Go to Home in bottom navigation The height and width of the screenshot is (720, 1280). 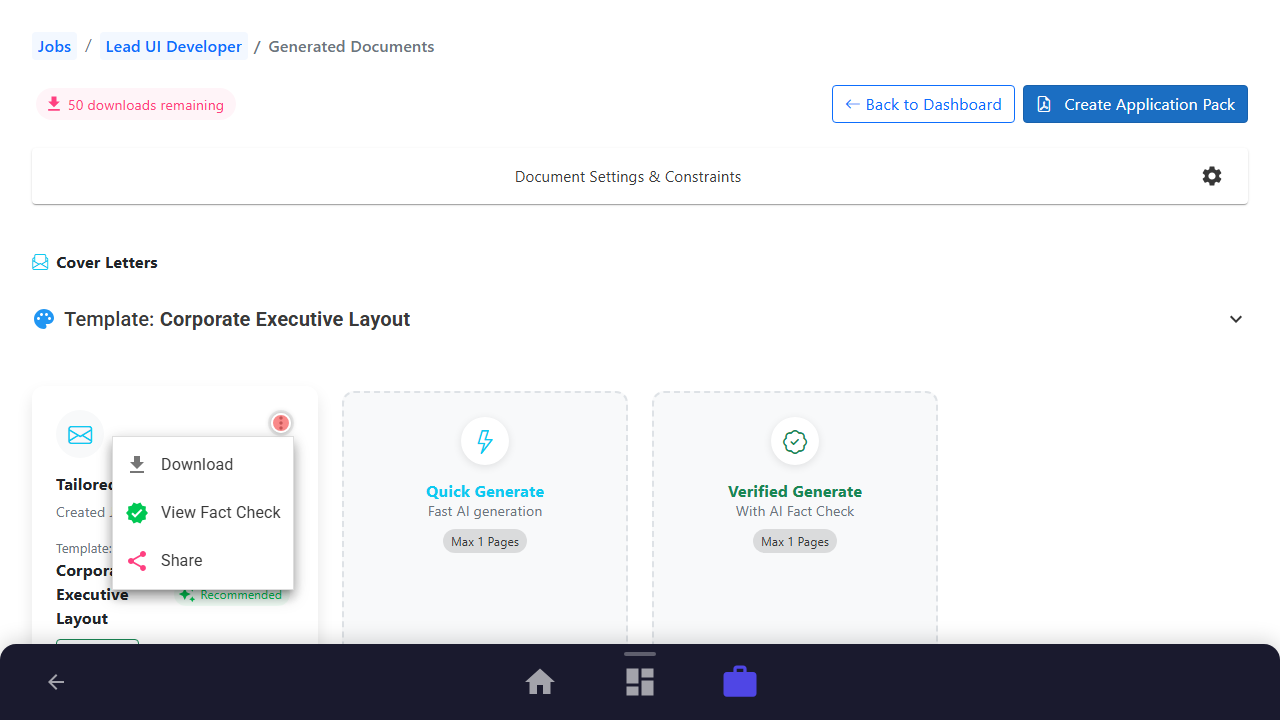pos(540,682)
